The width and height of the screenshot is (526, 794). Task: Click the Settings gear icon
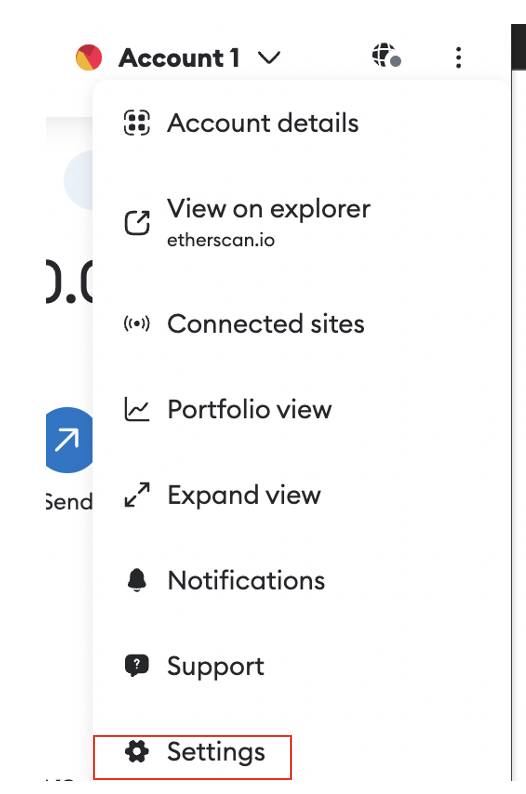tap(137, 751)
